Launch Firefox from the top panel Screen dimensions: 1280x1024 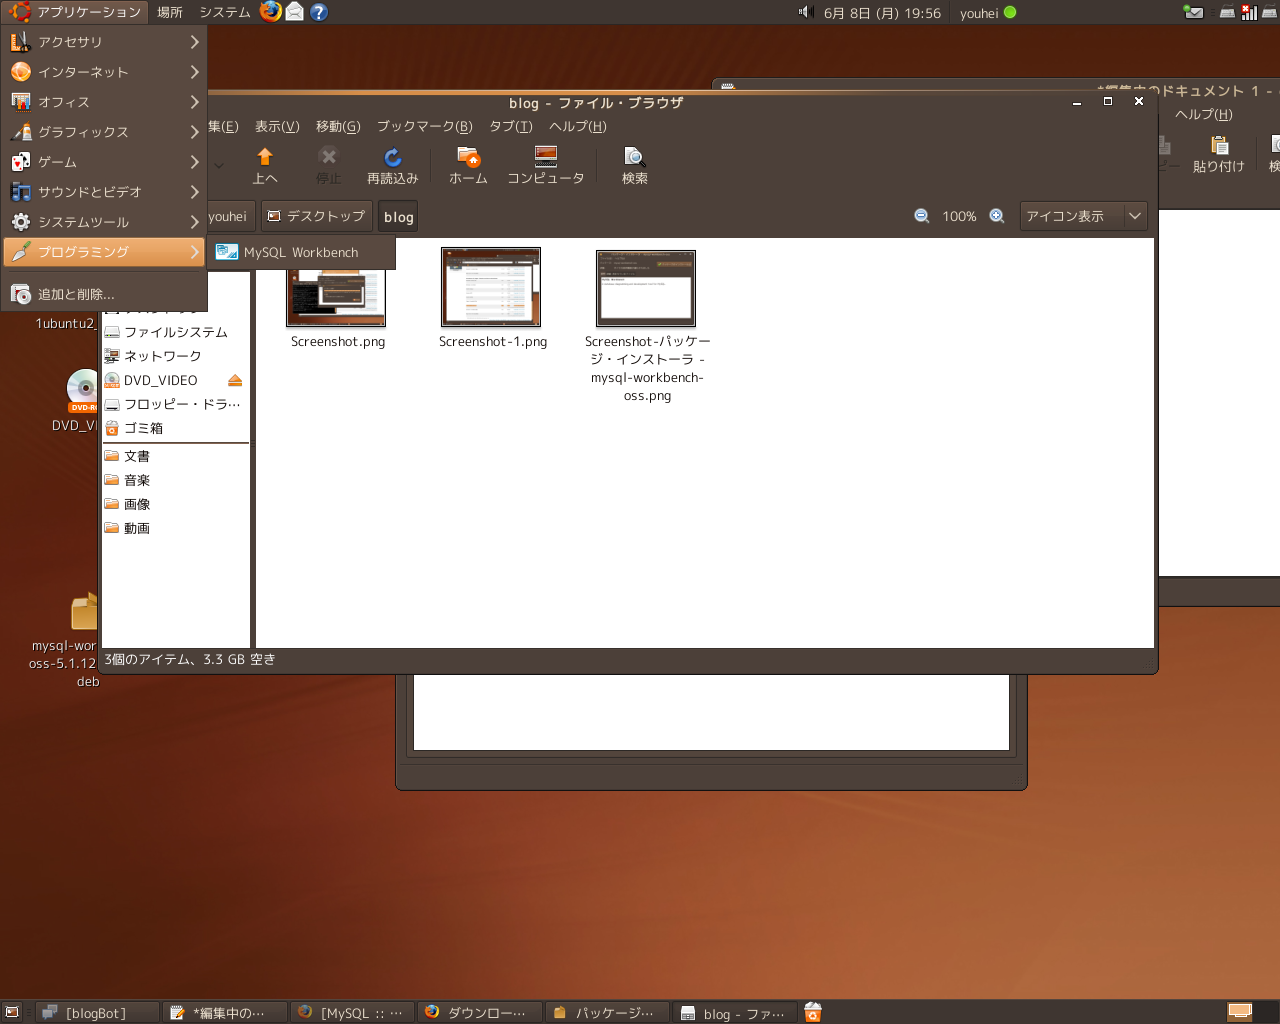270,12
